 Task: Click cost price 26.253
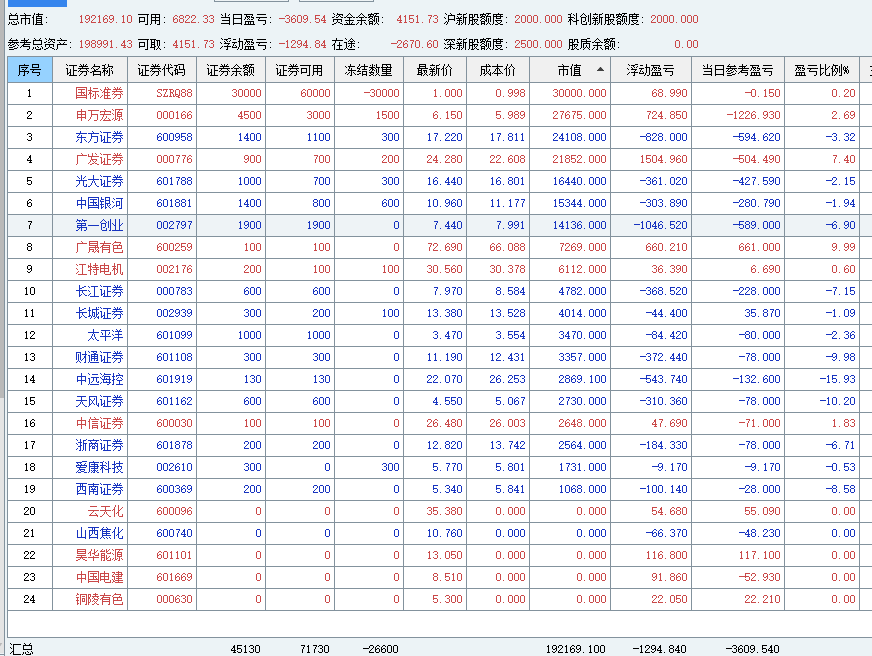tap(507, 379)
